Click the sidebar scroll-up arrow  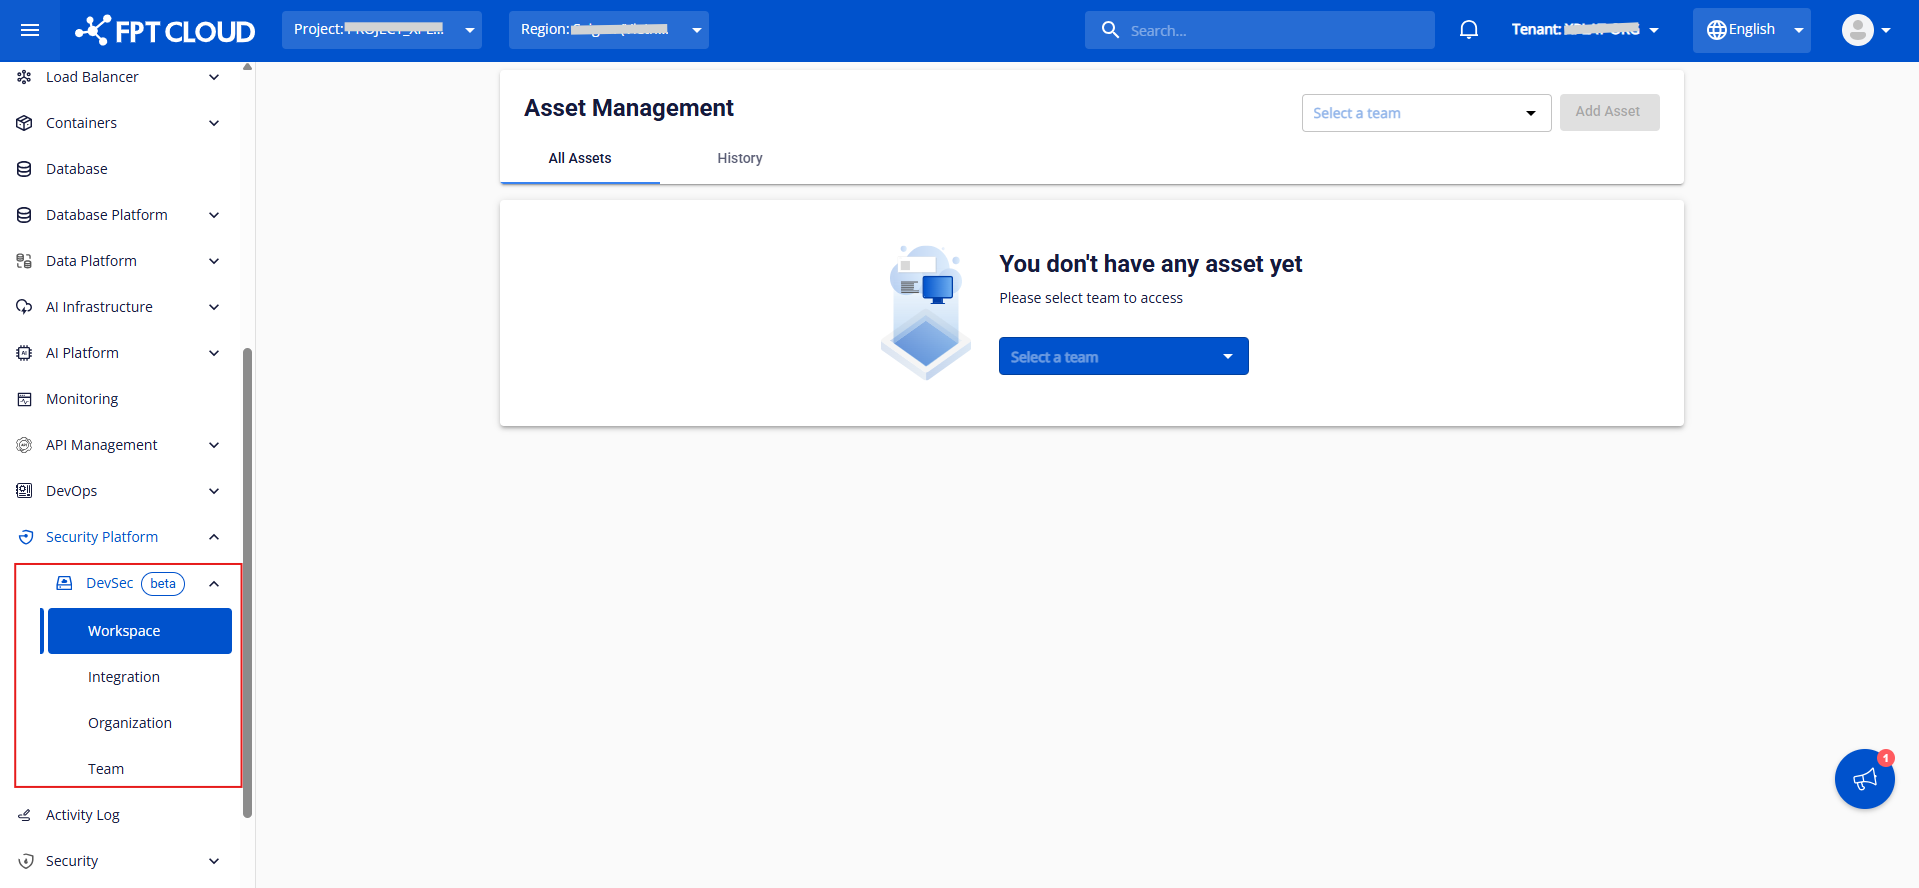point(247,67)
